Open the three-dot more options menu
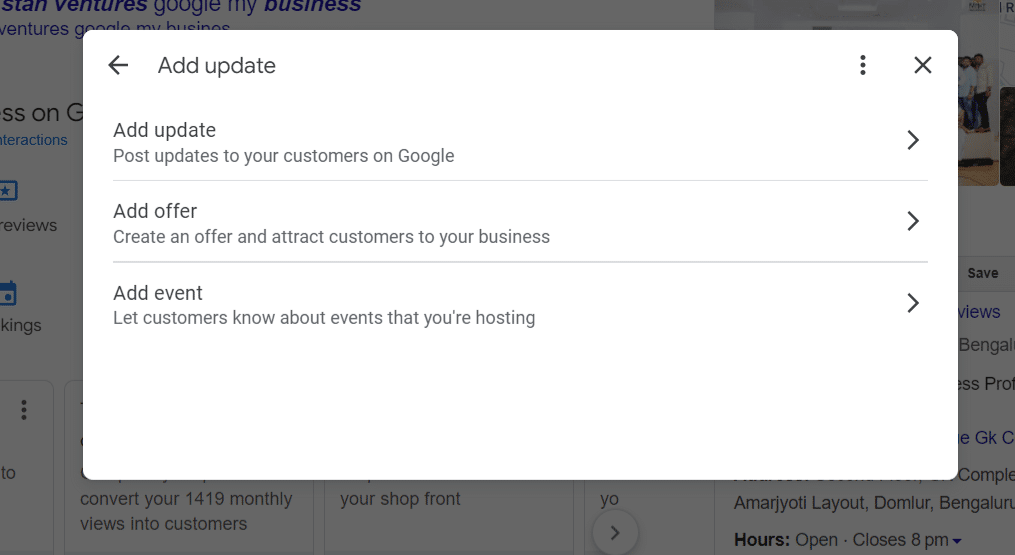Viewport: 1015px width, 555px height. tap(863, 66)
